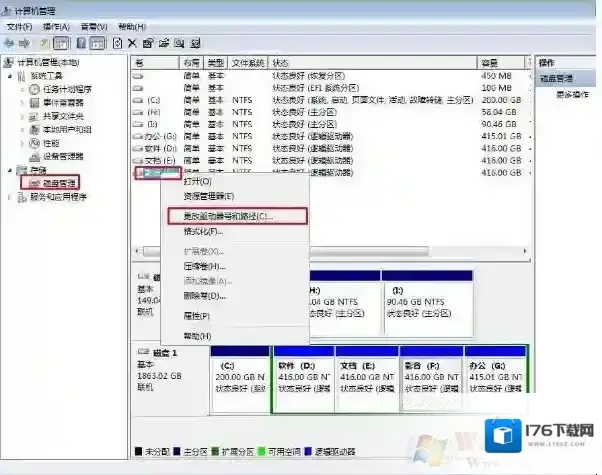
Task: Click 更多操作 in the actions pane
Action: click(x=572, y=94)
